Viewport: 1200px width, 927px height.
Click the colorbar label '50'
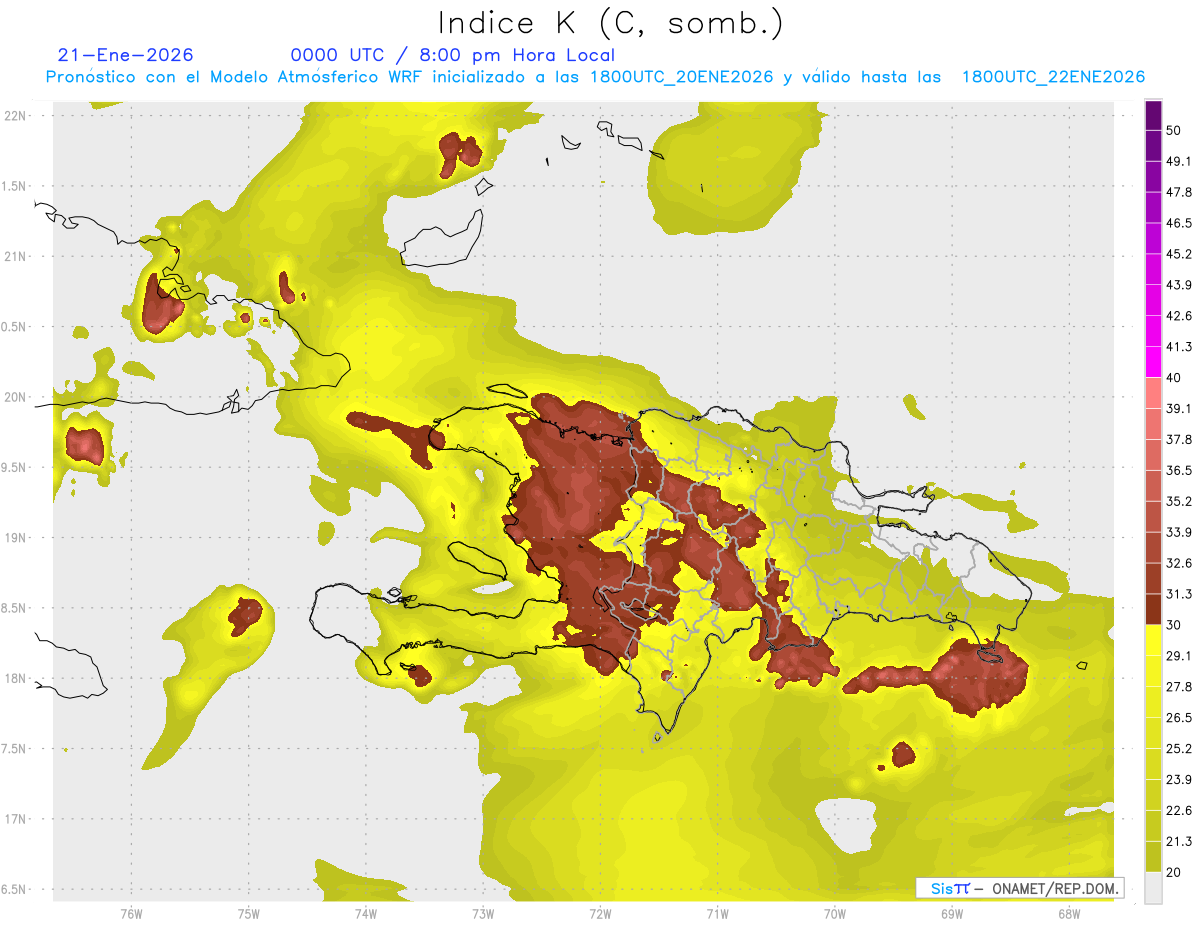(x=1174, y=130)
